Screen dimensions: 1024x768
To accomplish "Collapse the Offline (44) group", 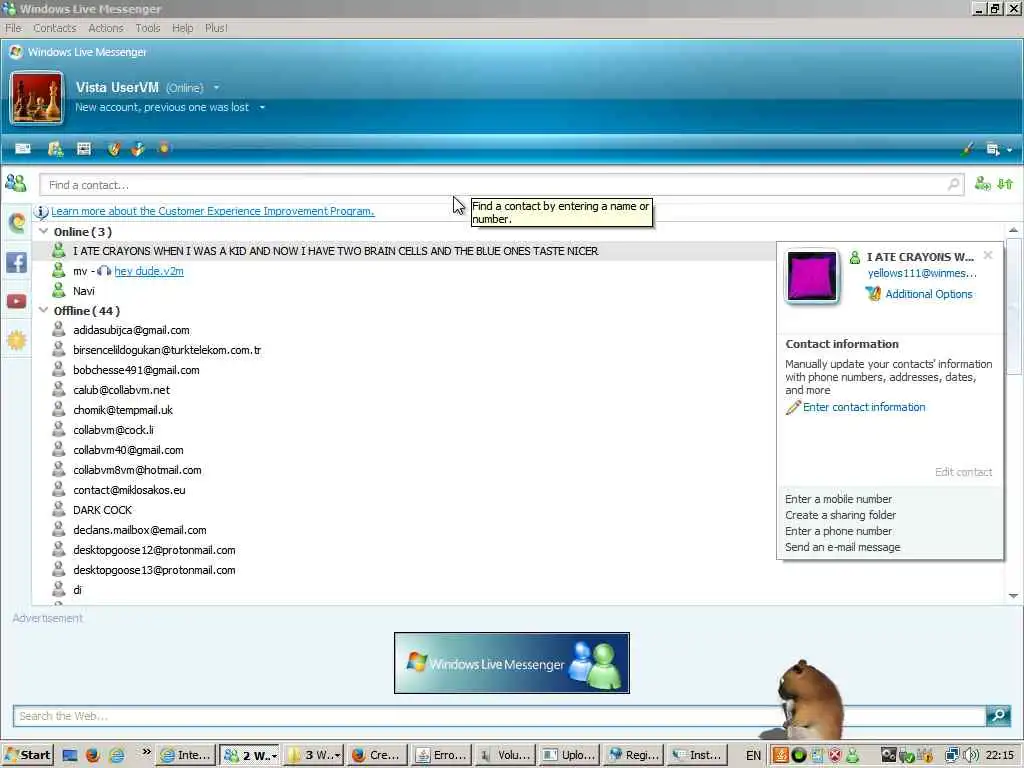I will tap(44, 310).
